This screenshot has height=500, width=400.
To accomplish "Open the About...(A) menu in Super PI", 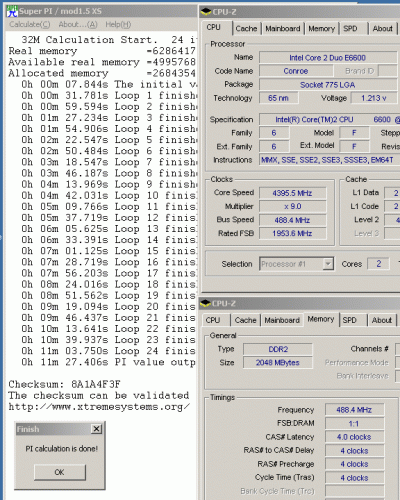I will point(78,24).
